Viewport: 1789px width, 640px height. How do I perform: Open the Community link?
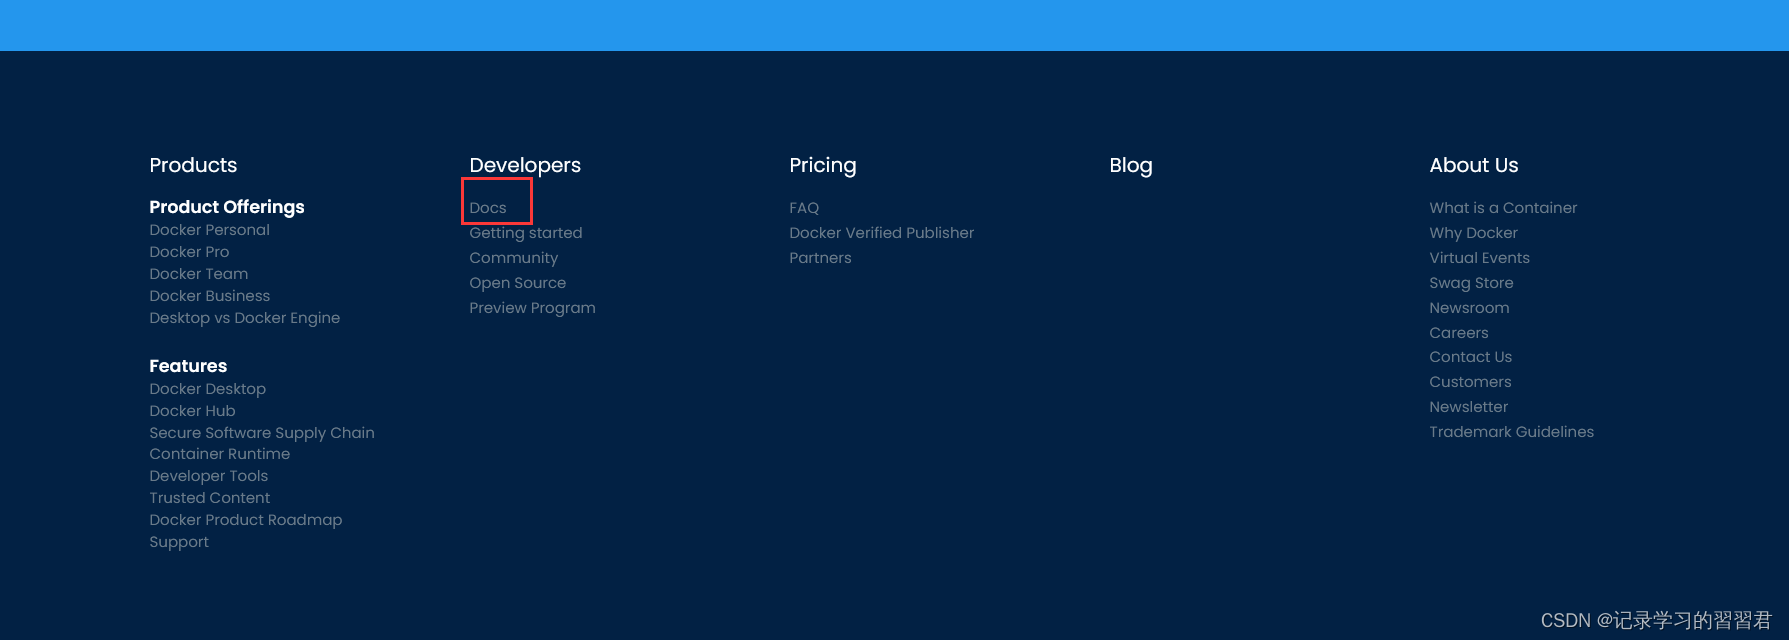(x=514, y=258)
